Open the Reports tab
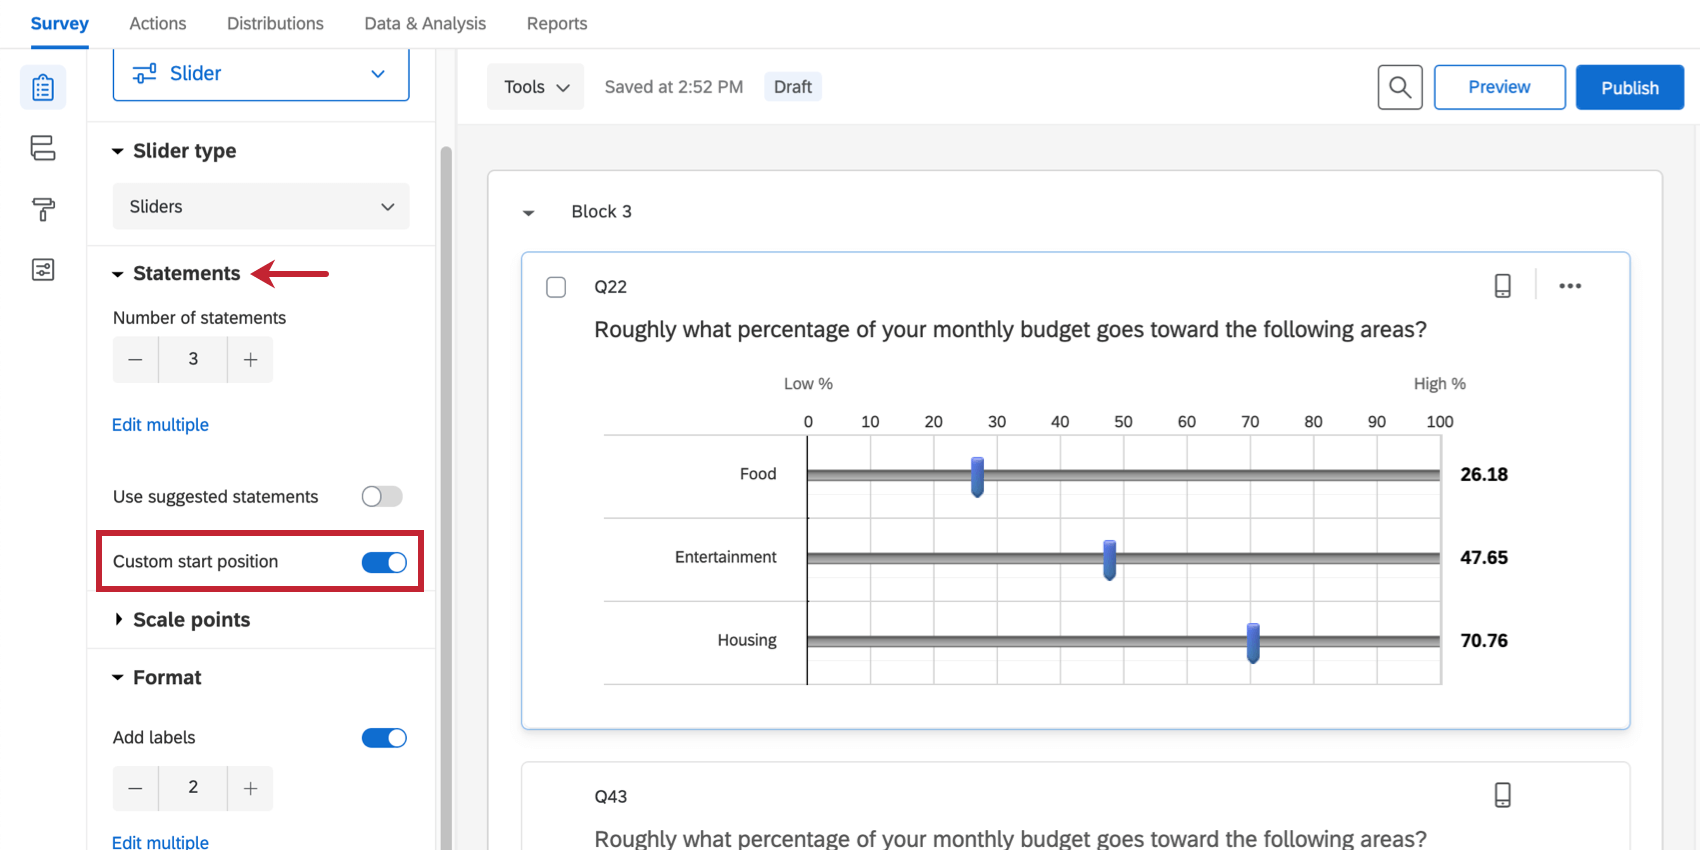The height and width of the screenshot is (850, 1700). click(x=557, y=23)
